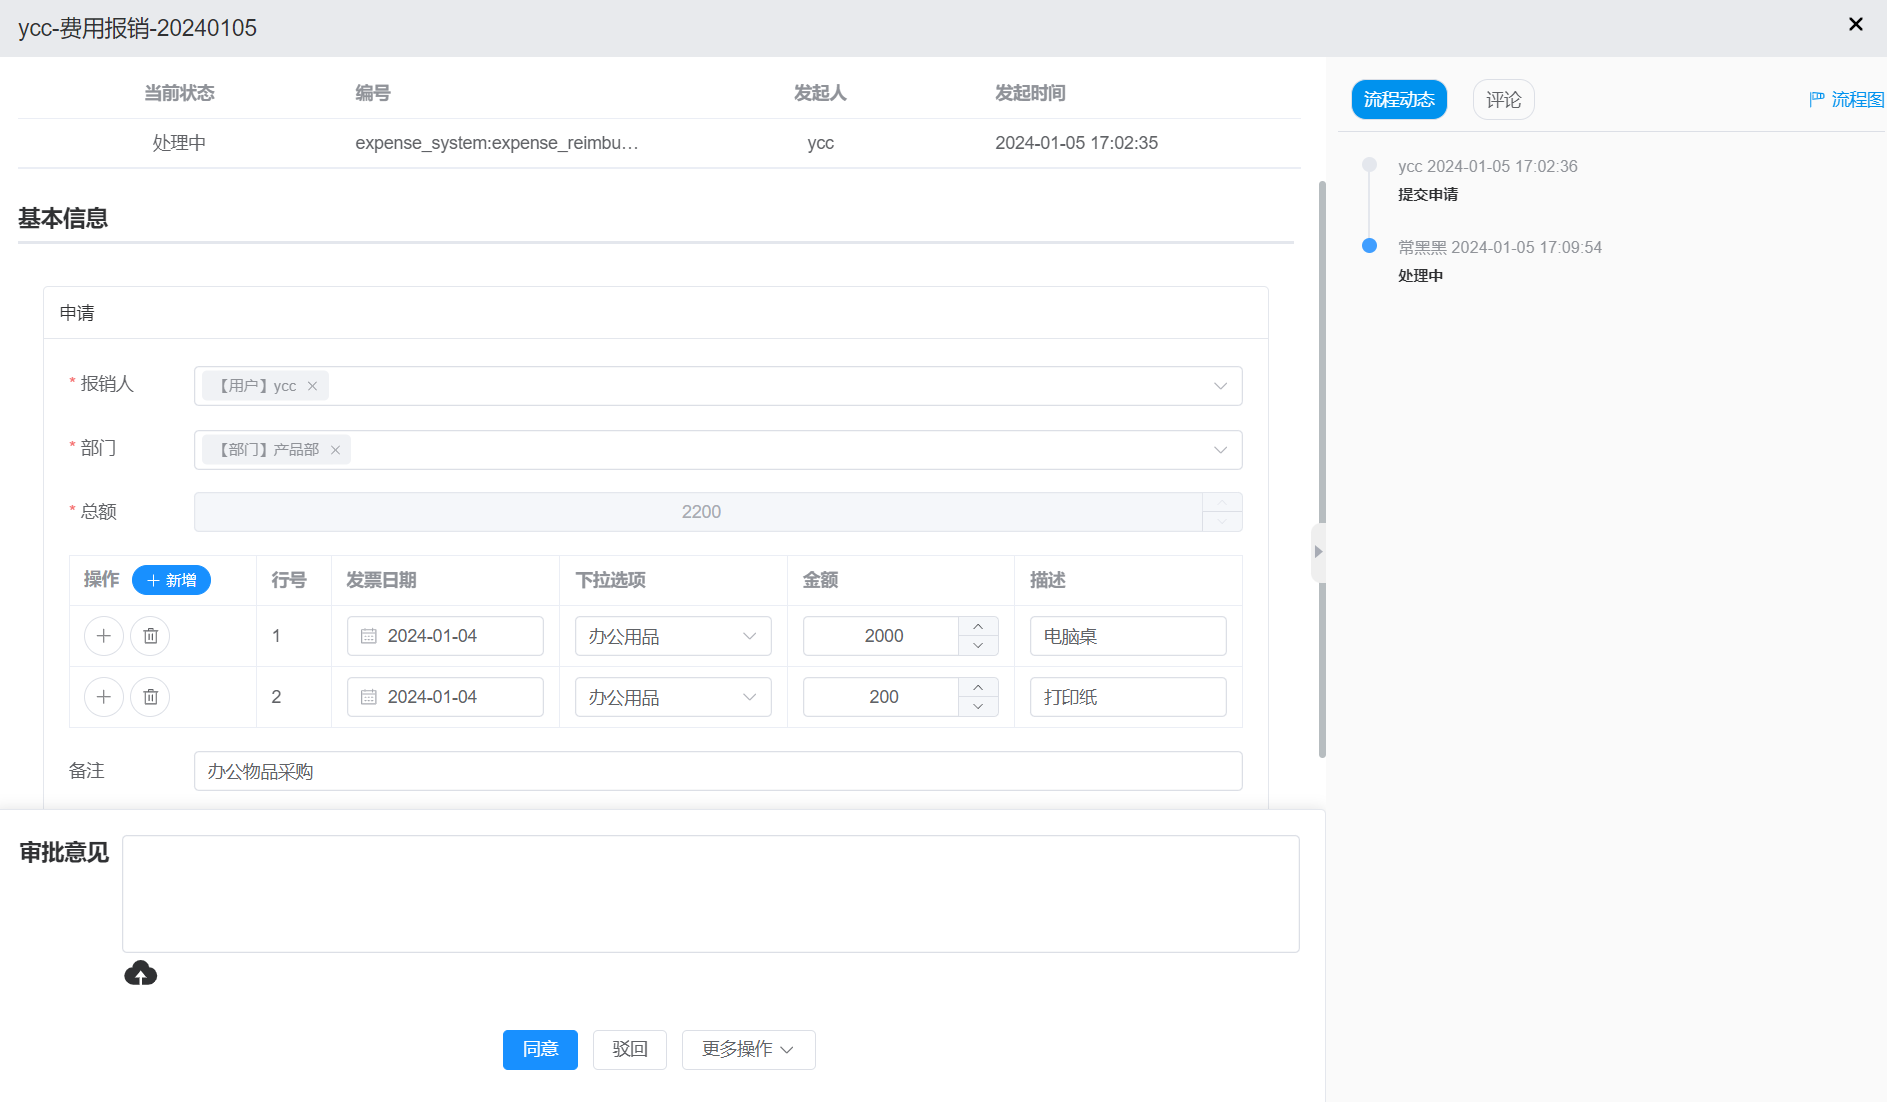Click the 当前状态 value 处理中
This screenshot has width=1887, height=1102.
click(179, 143)
